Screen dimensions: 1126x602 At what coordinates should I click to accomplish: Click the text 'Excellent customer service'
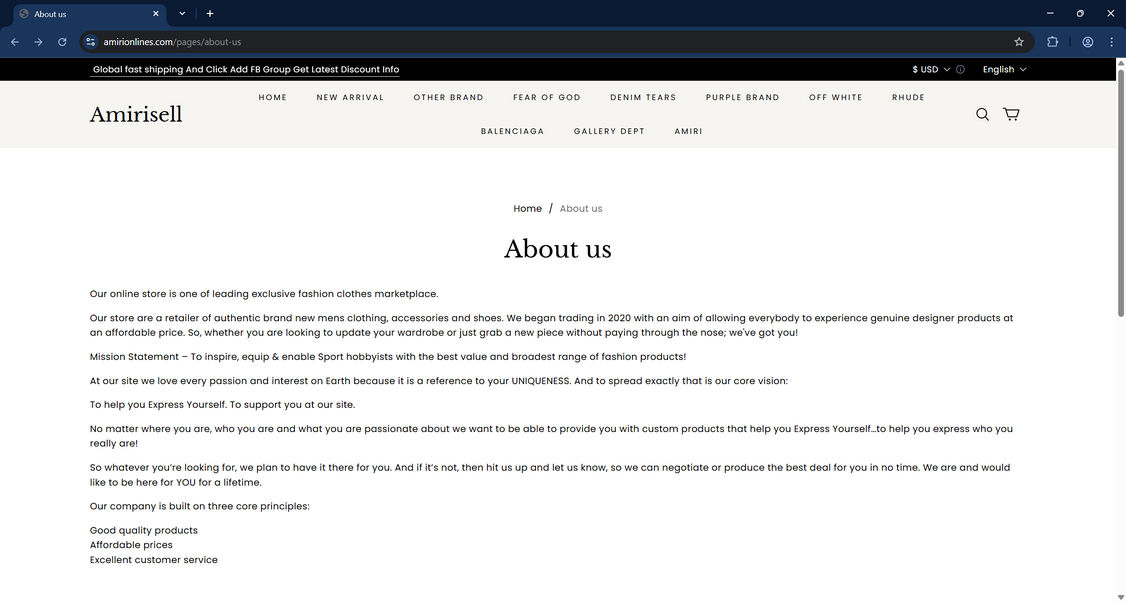coord(154,560)
